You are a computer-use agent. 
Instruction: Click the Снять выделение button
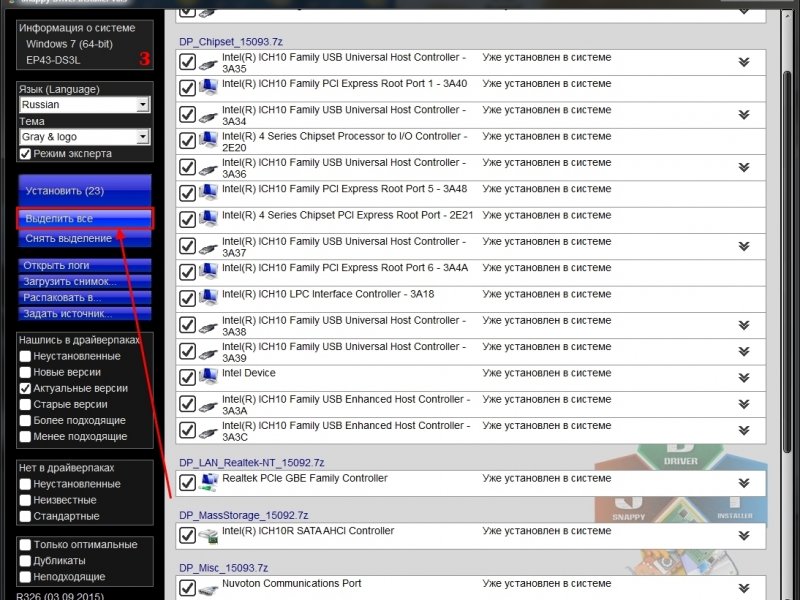(x=85, y=238)
